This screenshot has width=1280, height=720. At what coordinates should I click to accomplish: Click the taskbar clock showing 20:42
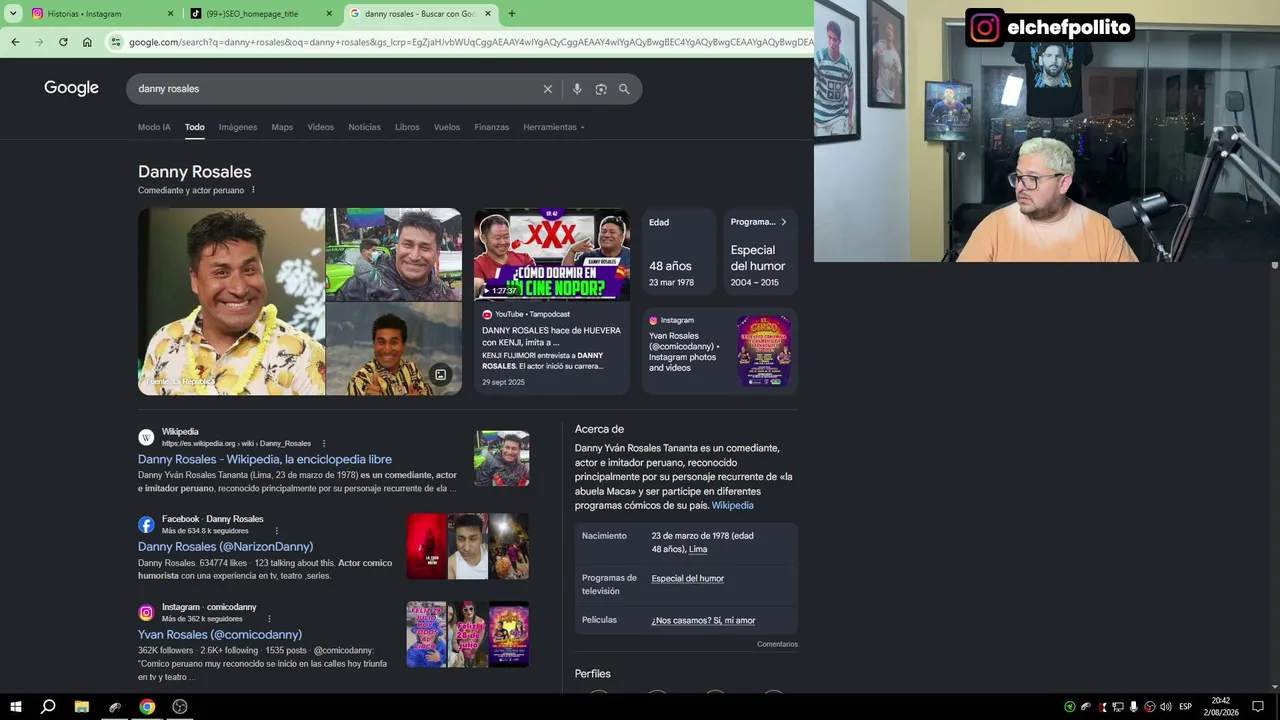tap(1221, 707)
